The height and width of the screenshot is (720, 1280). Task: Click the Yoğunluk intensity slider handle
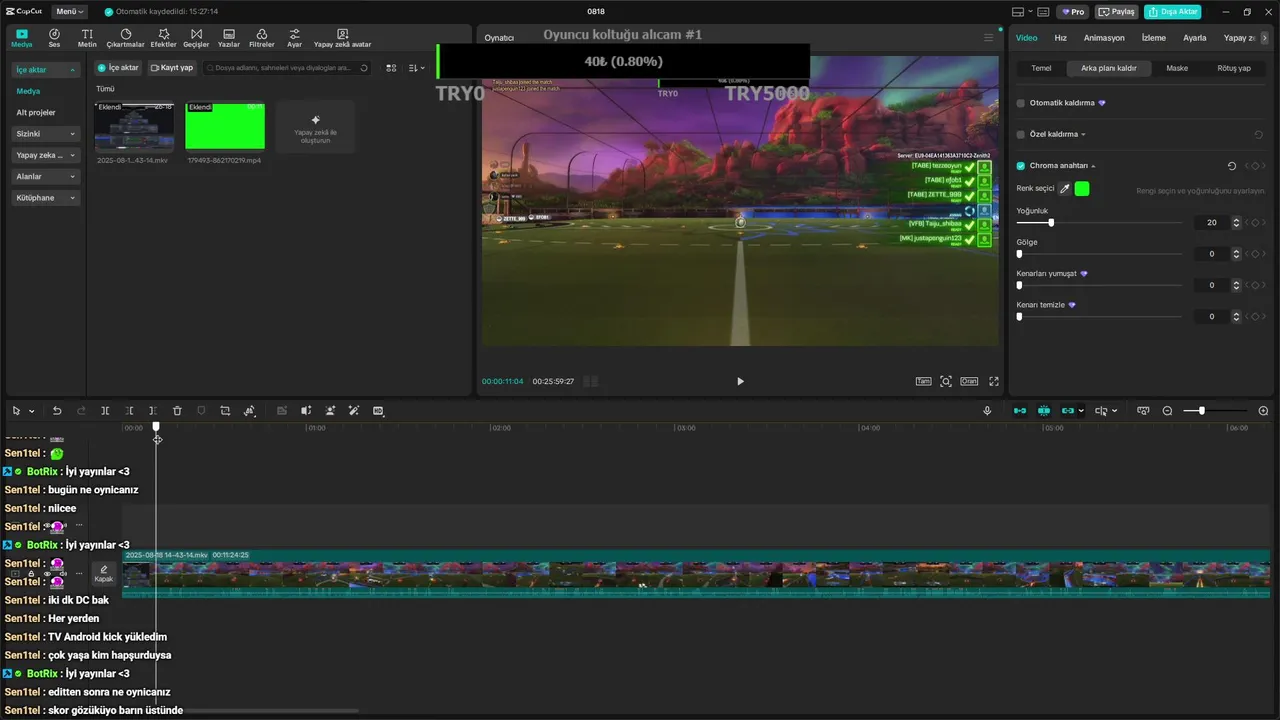[x=1050, y=223]
